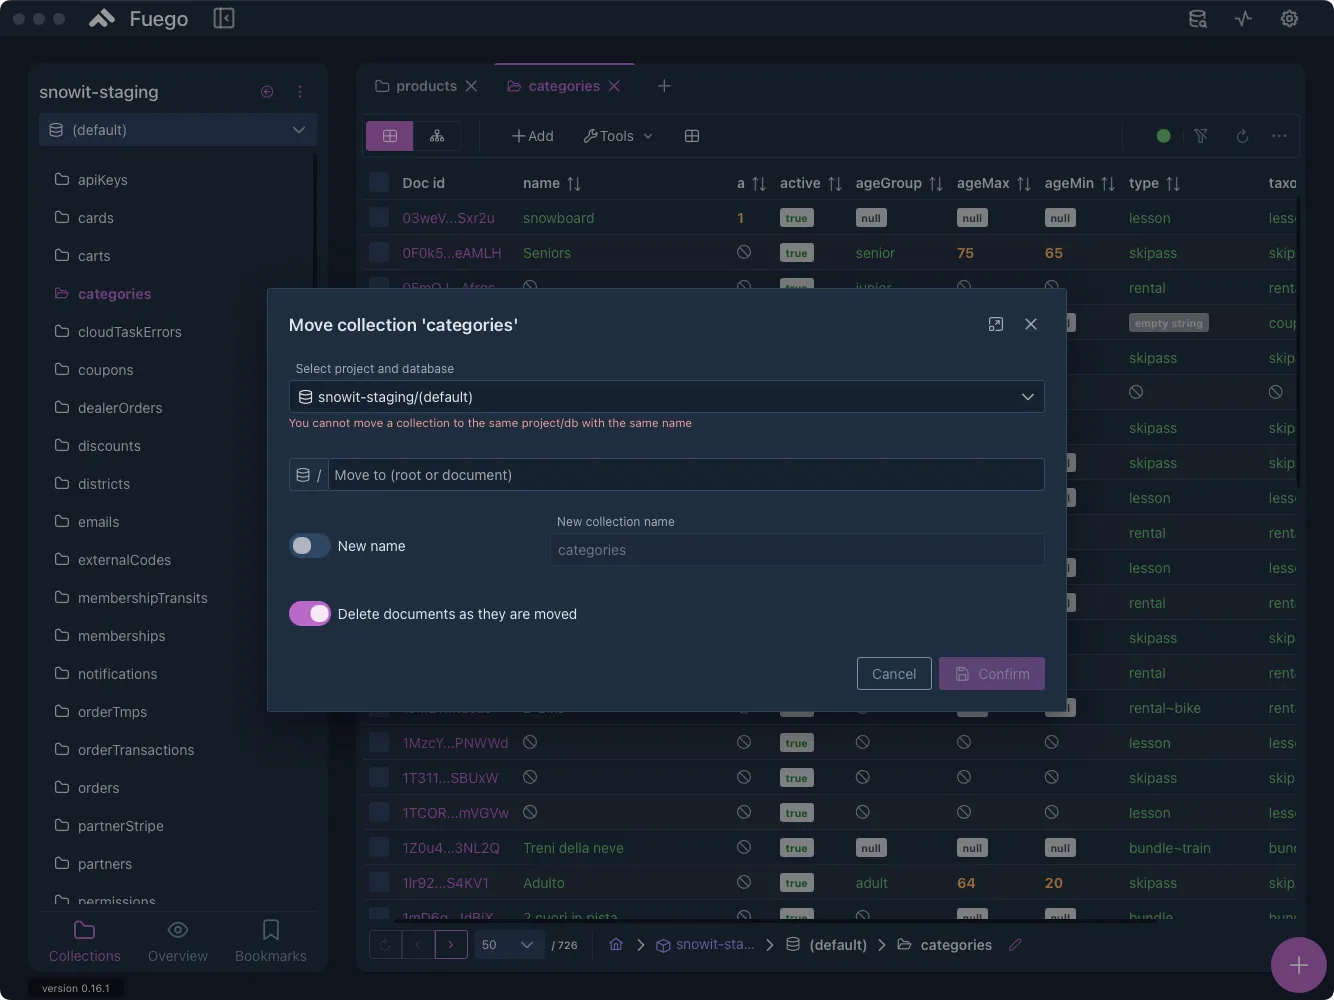Check the row checkbox for 1T311...SBUxW
The width and height of the screenshot is (1334, 1000).
coord(379,777)
